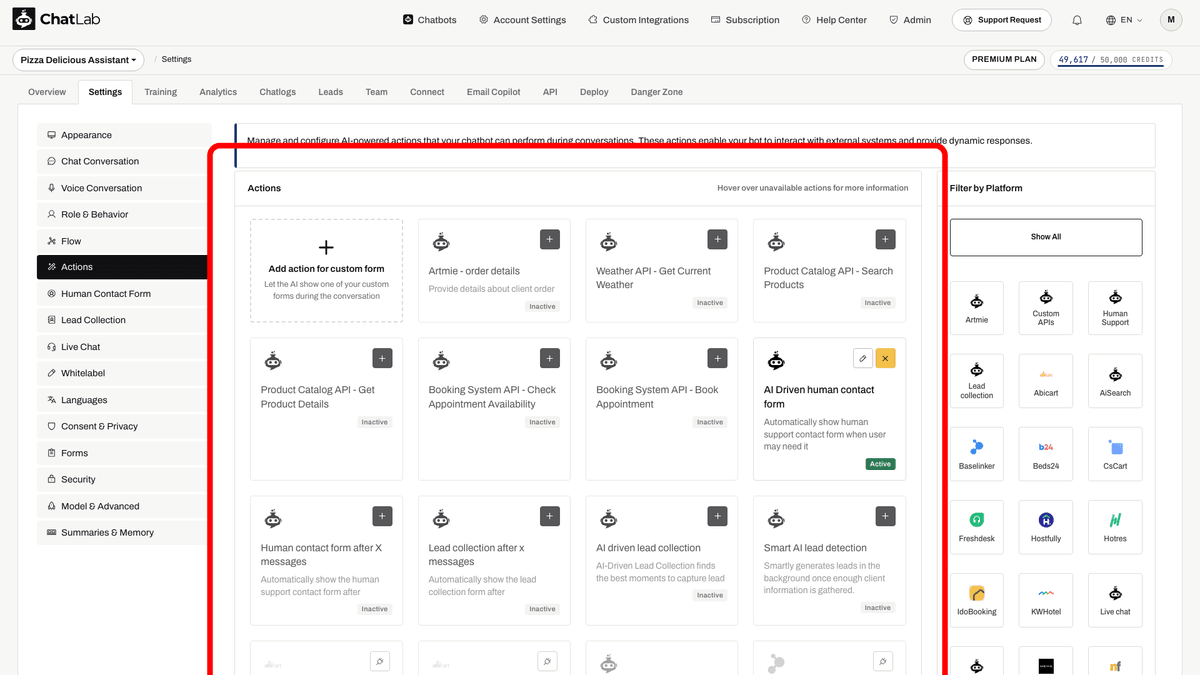1200x675 pixels.
Task: Open the notifications bell
Action: click(1077, 20)
